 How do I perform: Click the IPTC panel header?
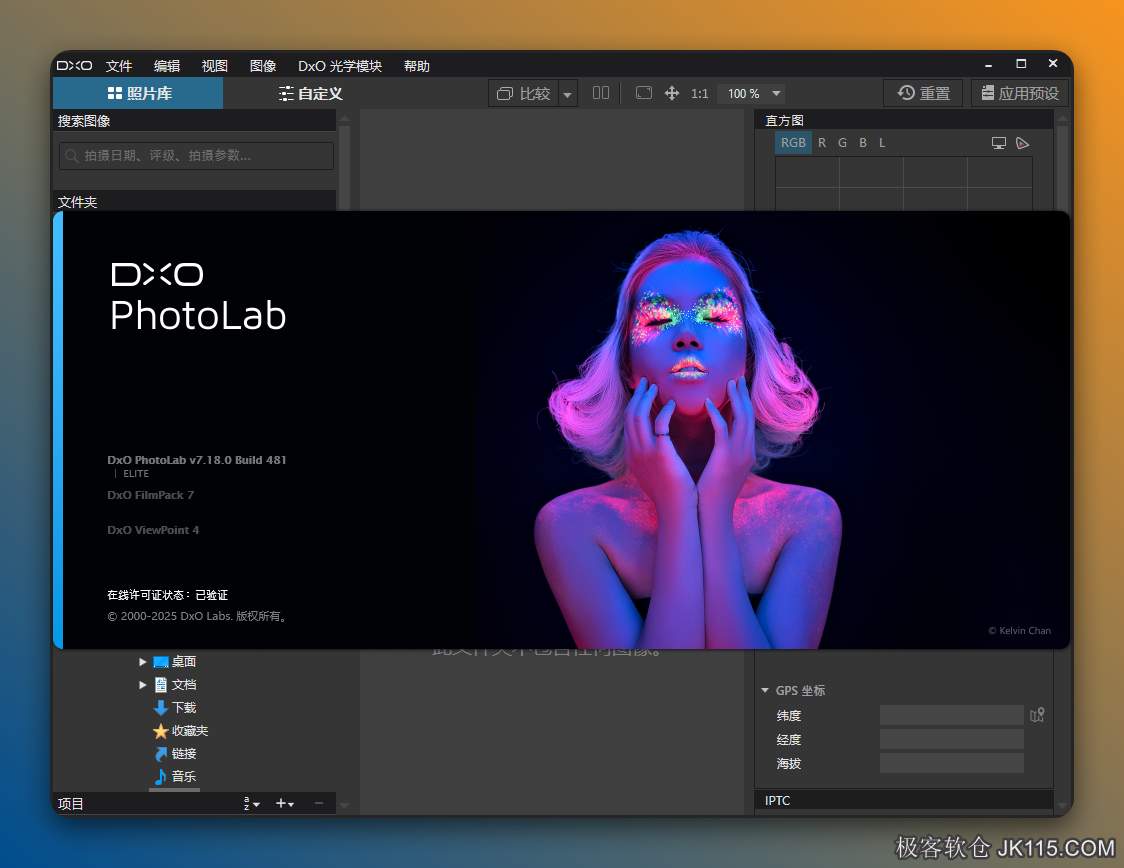[904, 800]
